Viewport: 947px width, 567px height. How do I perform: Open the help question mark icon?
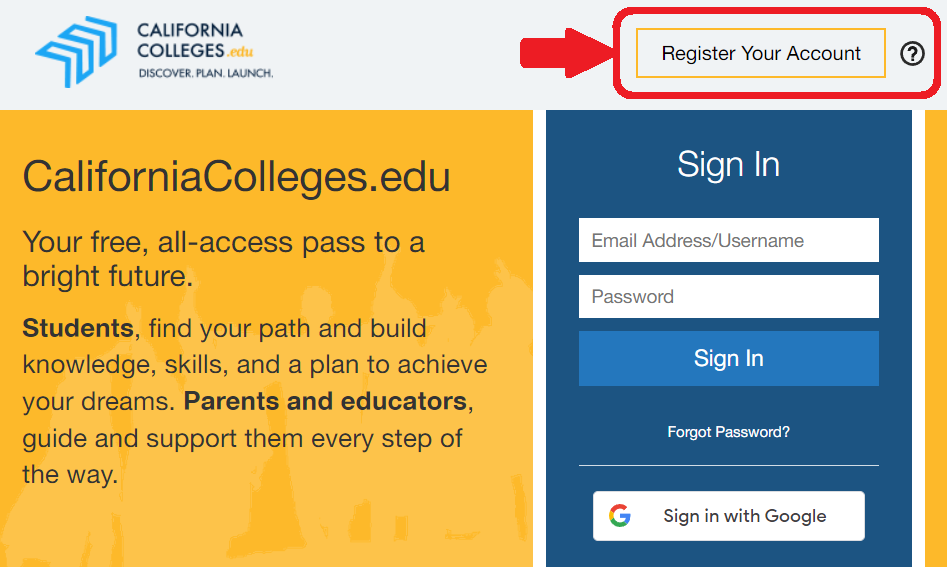point(912,54)
